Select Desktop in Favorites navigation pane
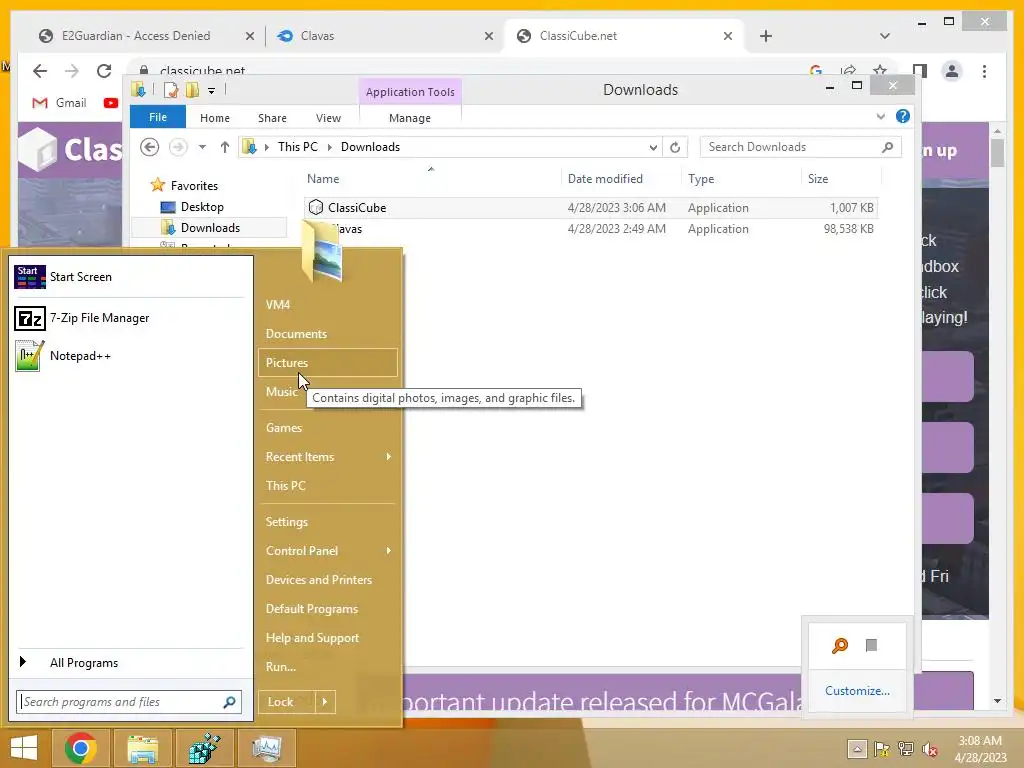The height and width of the screenshot is (768, 1024). pos(202,207)
